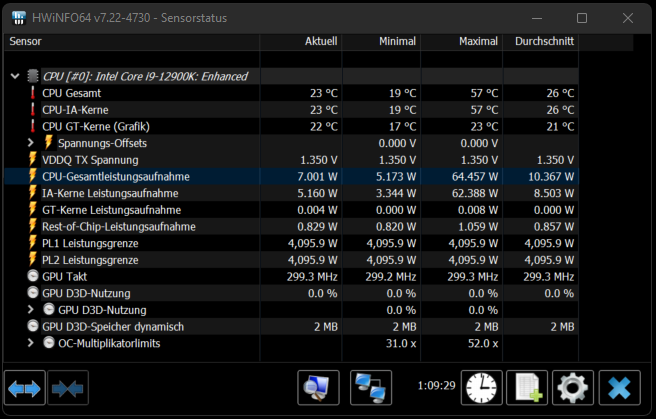The height and width of the screenshot is (419, 656).
Task: Click the logging document plus button
Action: click(x=527, y=388)
